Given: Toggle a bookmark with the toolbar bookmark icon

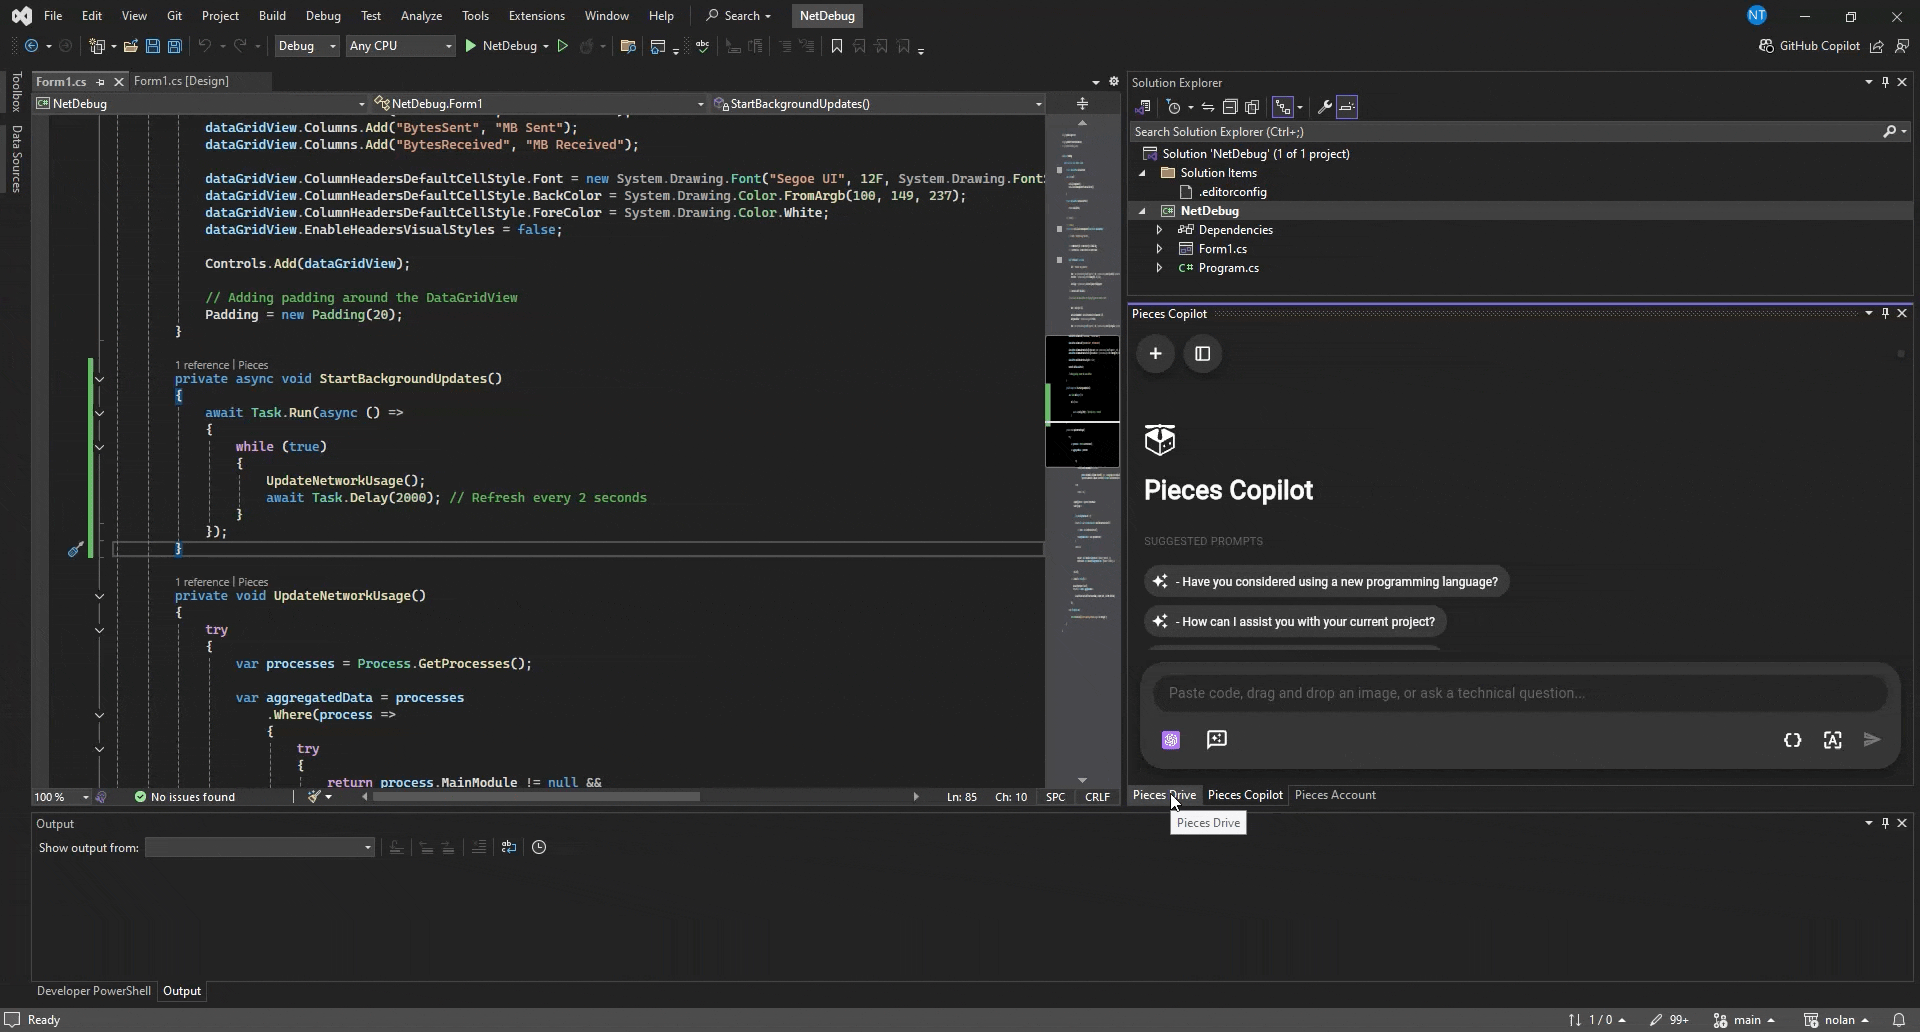Looking at the screenshot, I should click(x=837, y=46).
